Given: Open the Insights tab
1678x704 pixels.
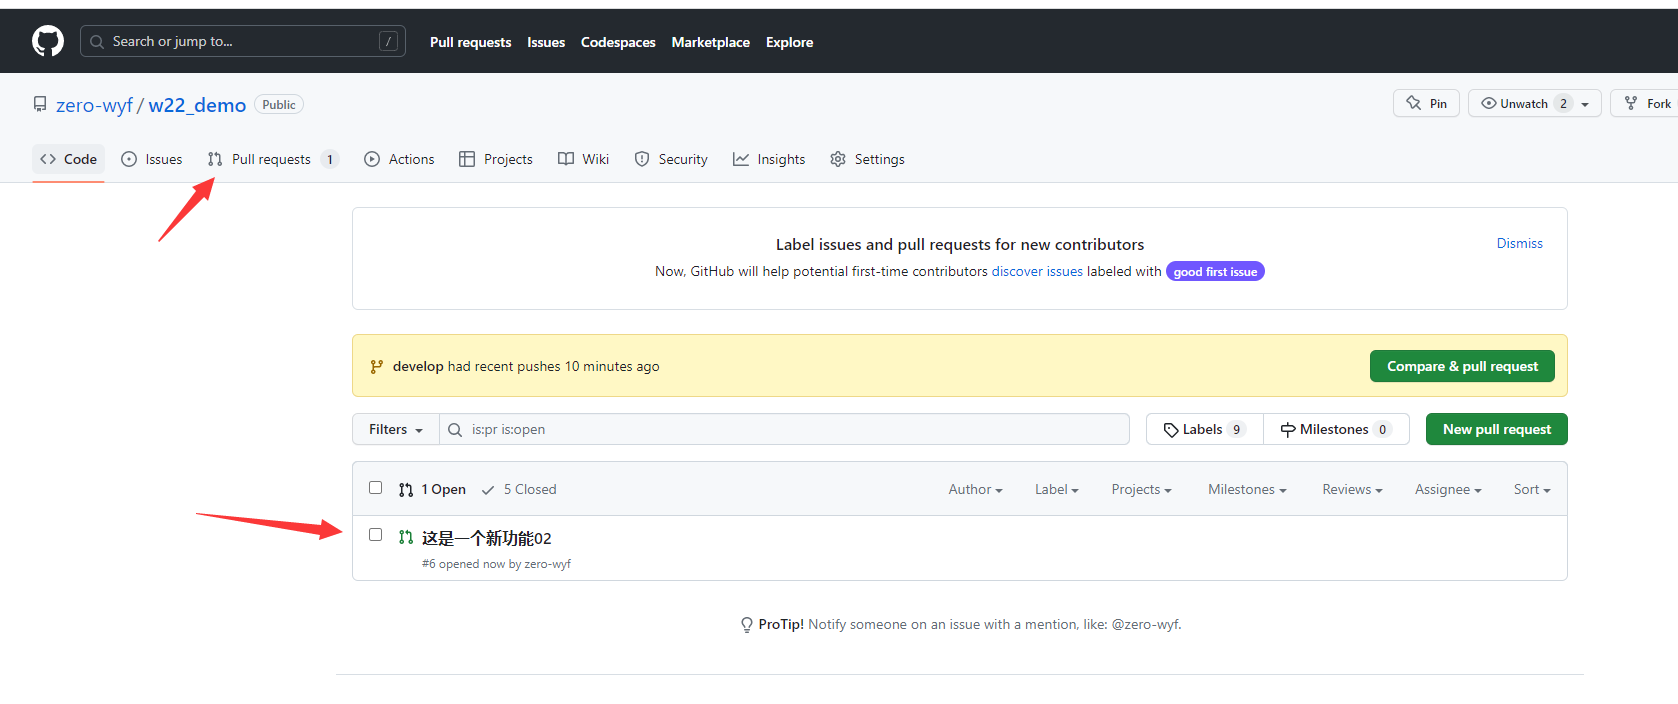Looking at the screenshot, I should 769,159.
